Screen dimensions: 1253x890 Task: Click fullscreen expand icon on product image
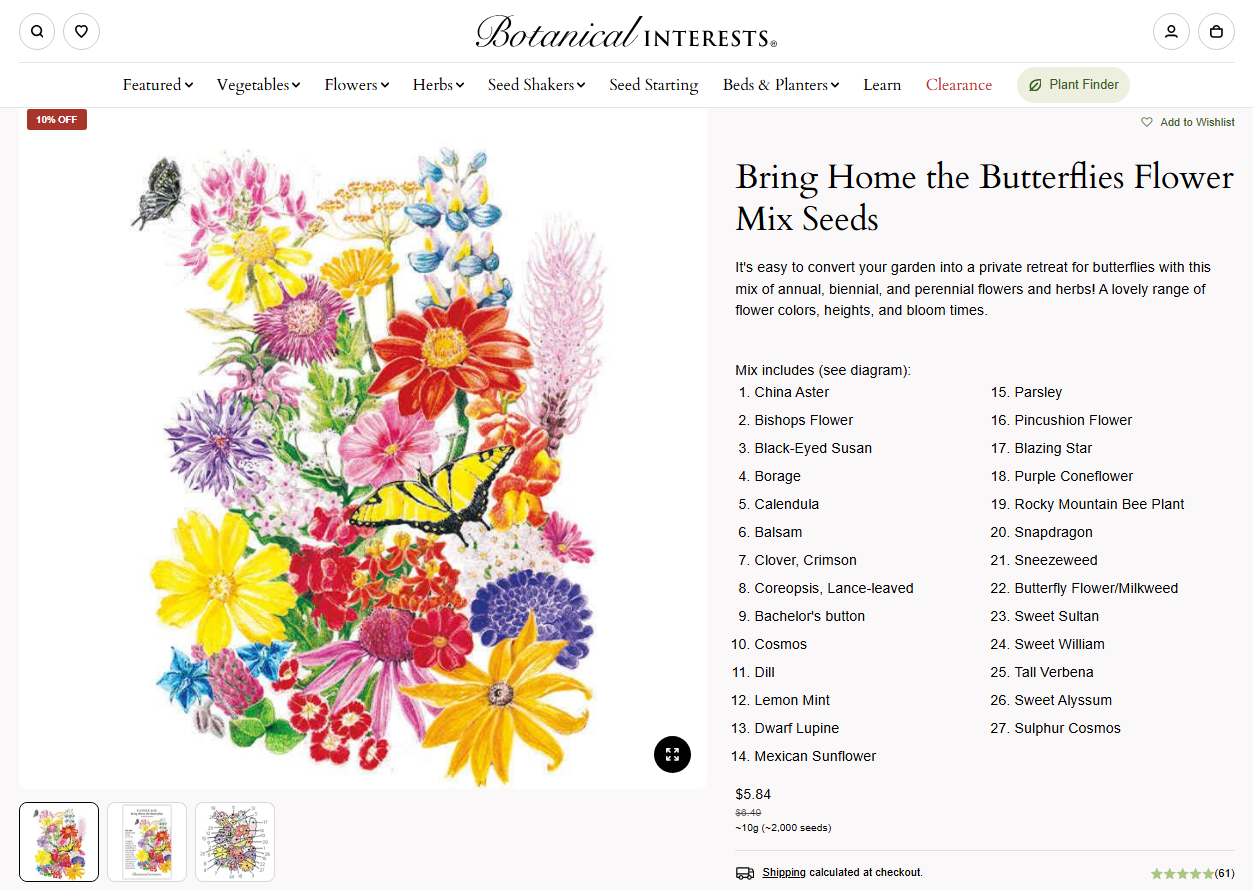672,754
